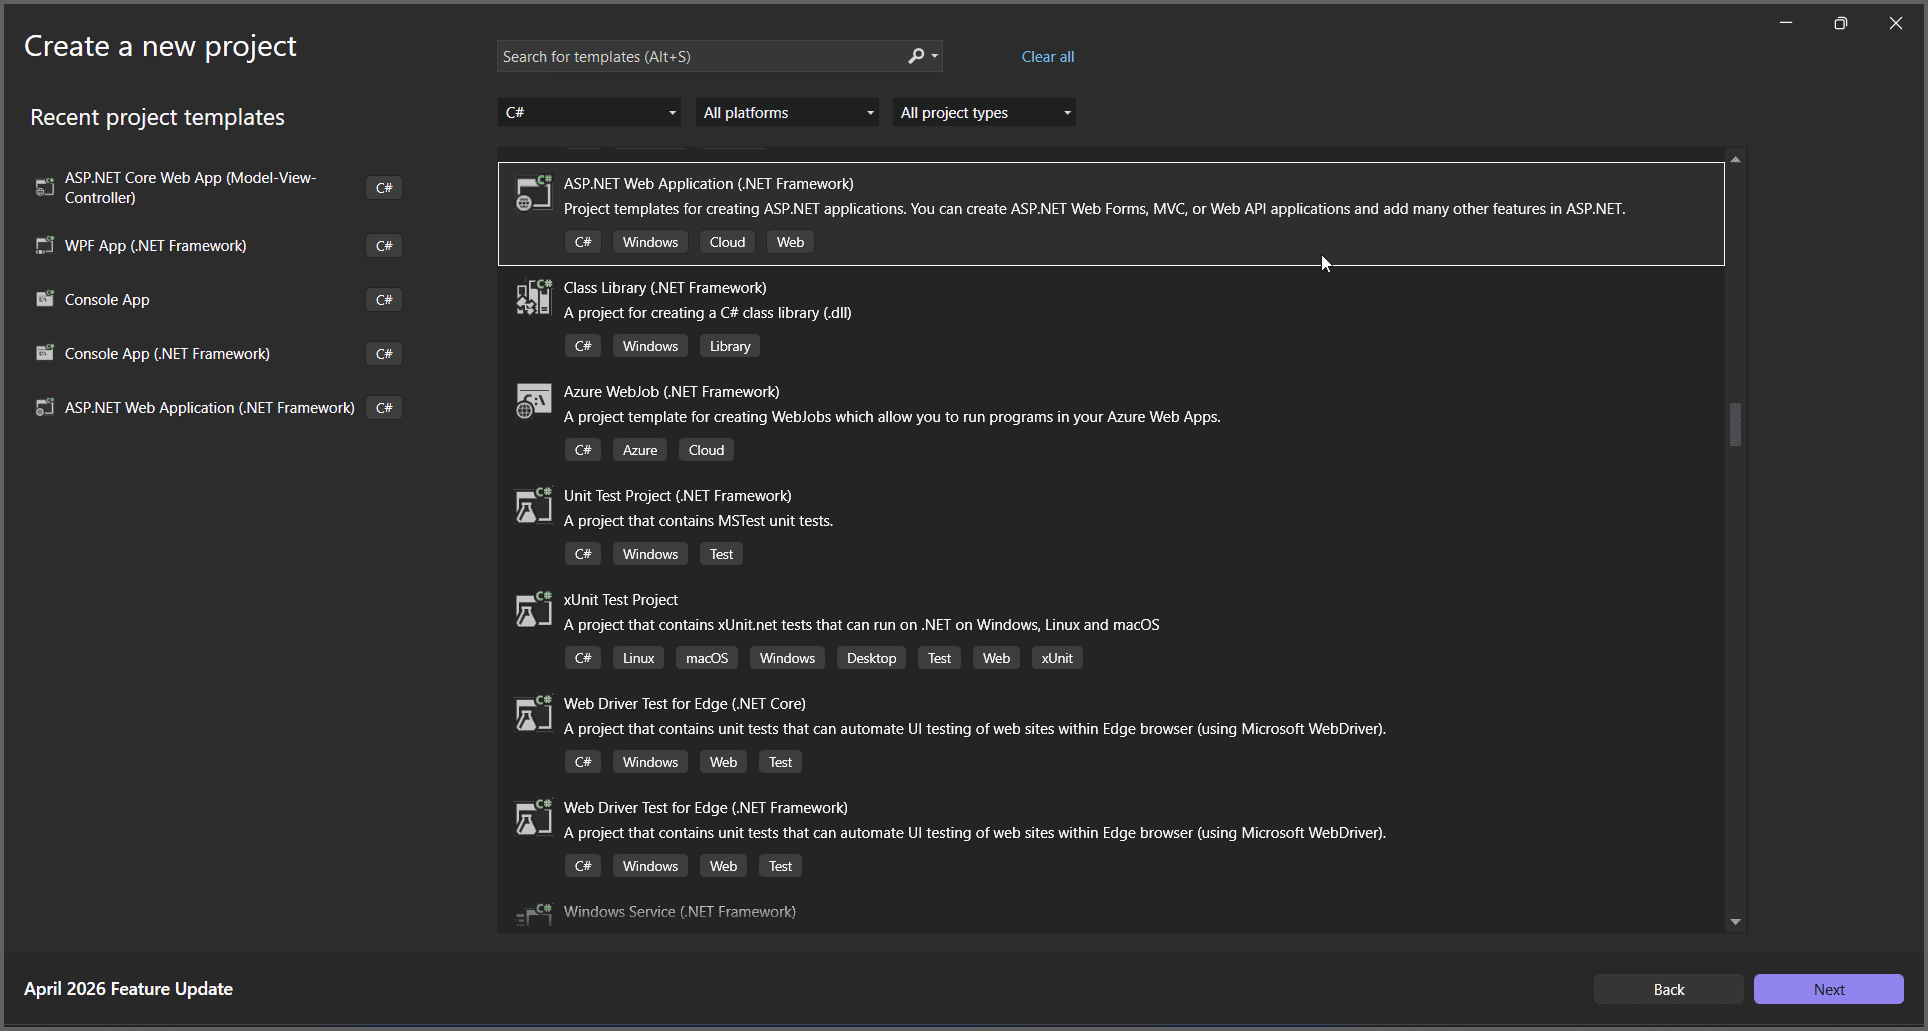Click the Cloud tag under Azure WebJob
Image resolution: width=1928 pixels, height=1031 pixels.
706,450
